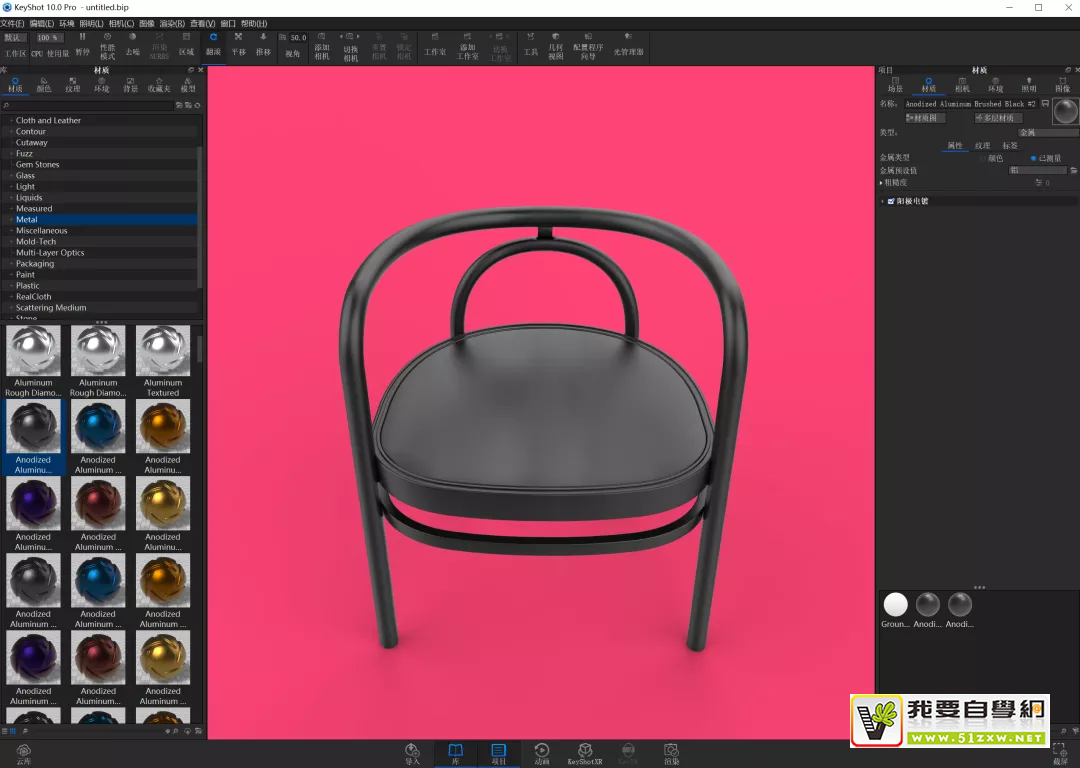The width and height of the screenshot is (1080, 768).
Task: Open the 渲染 (Render) icon at bottom
Action: [x=671, y=752]
